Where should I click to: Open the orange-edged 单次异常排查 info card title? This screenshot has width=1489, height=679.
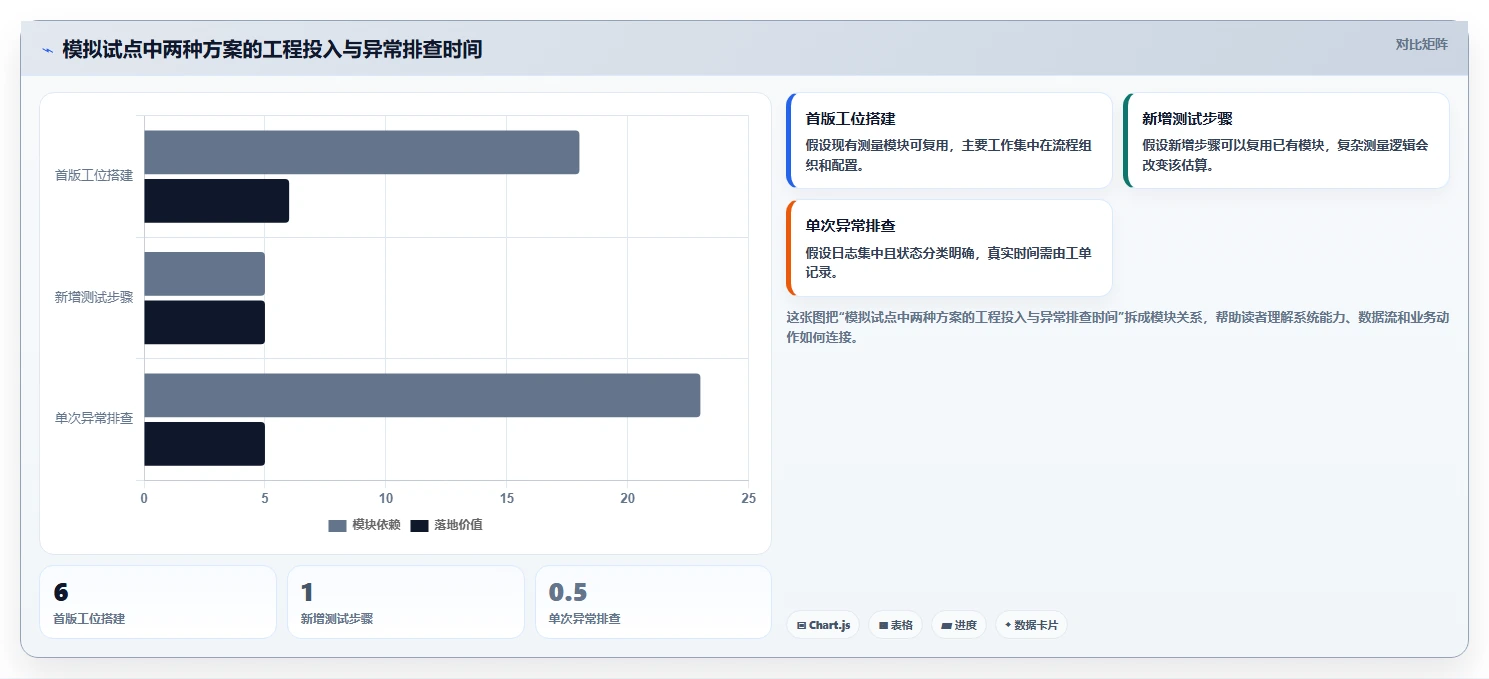click(x=850, y=226)
